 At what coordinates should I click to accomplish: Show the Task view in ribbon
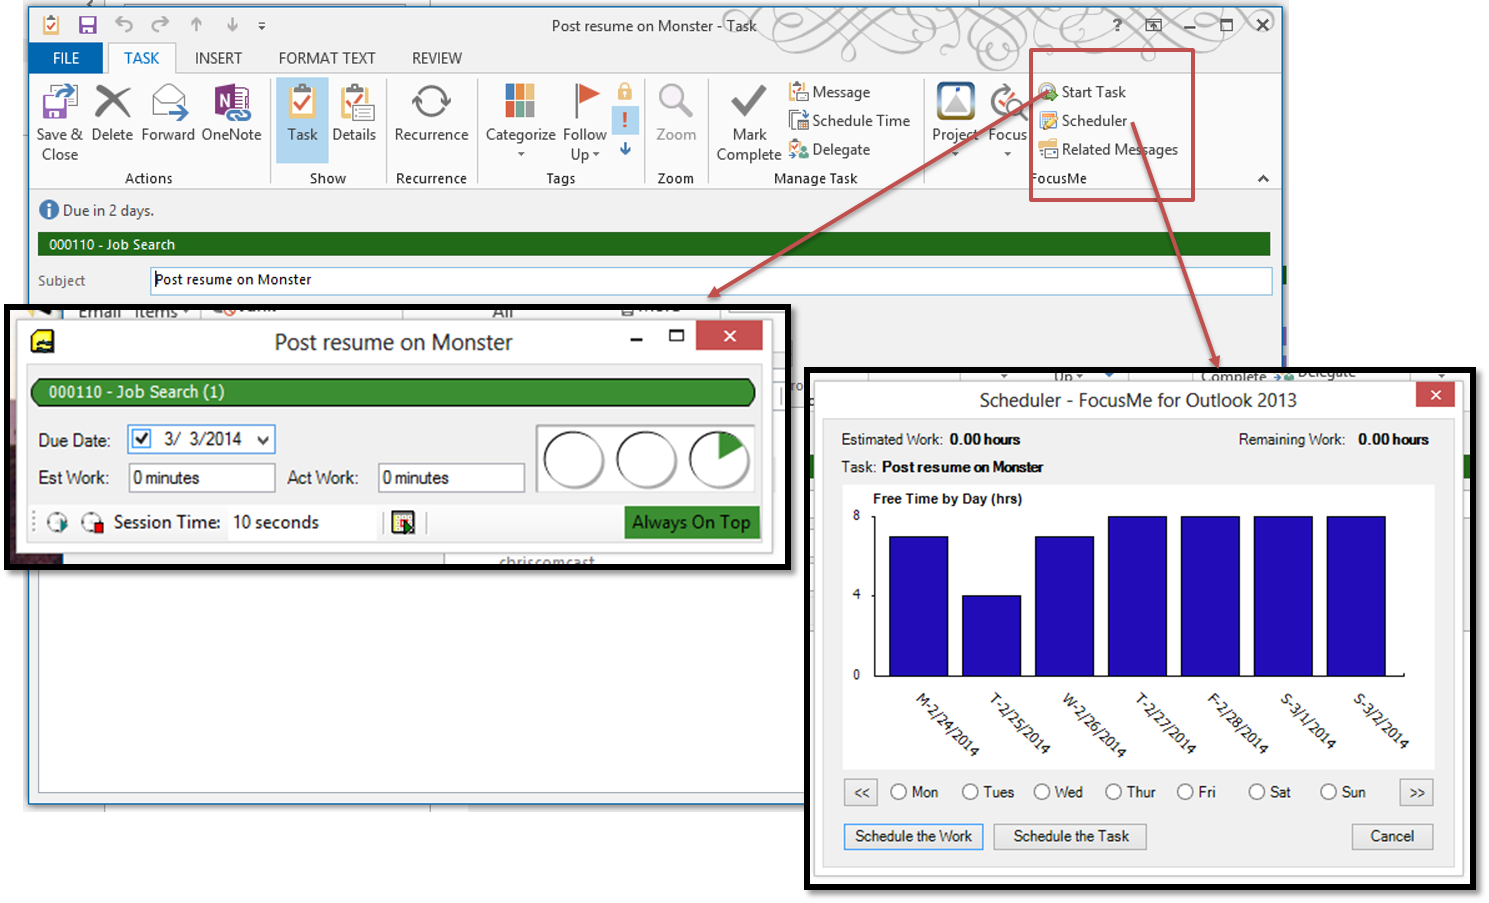[x=302, y=120]
